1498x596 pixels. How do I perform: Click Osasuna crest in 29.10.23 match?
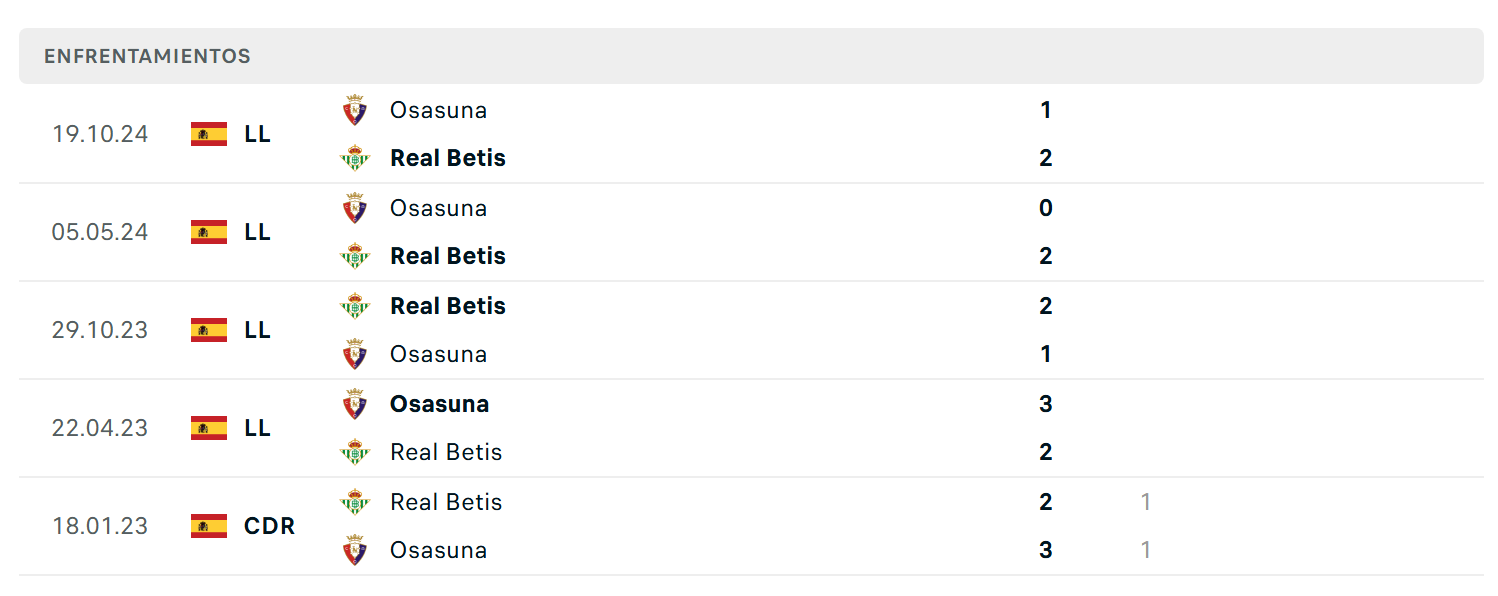pos(354,354)
